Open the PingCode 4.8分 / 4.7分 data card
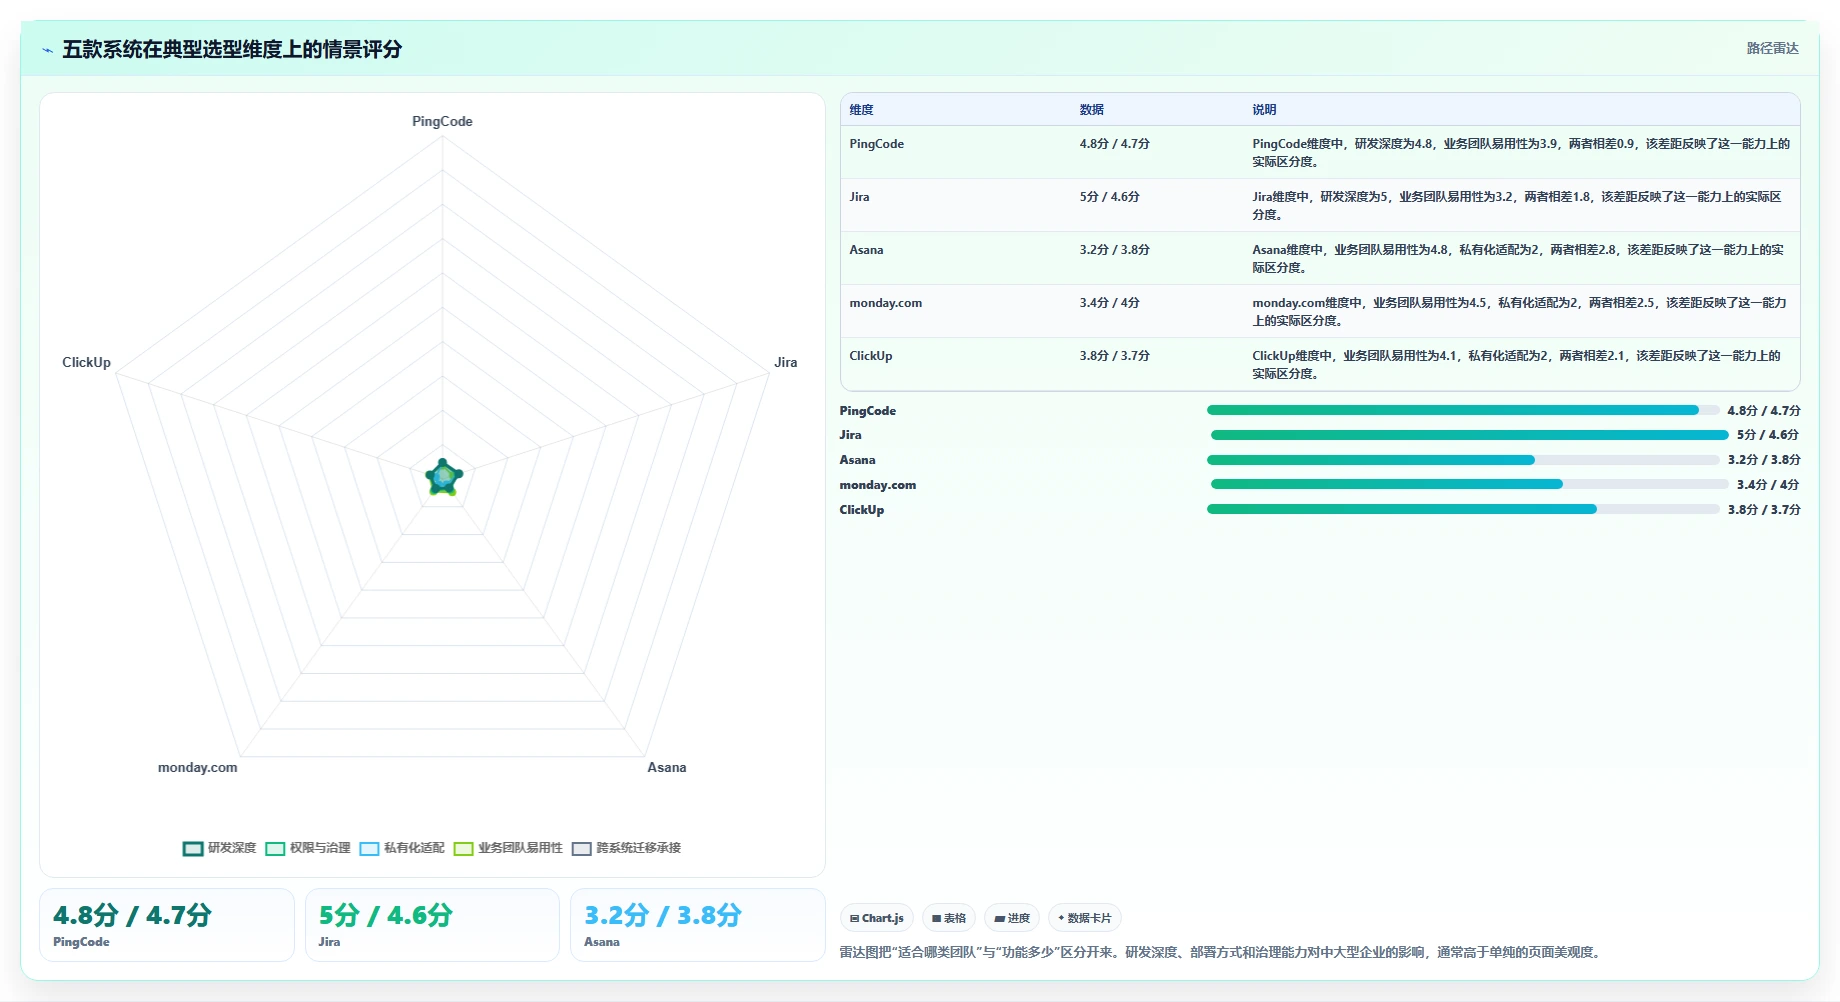Viewport: 1840px width, 1002px height. pyautogui.click(x=167, y=925)
